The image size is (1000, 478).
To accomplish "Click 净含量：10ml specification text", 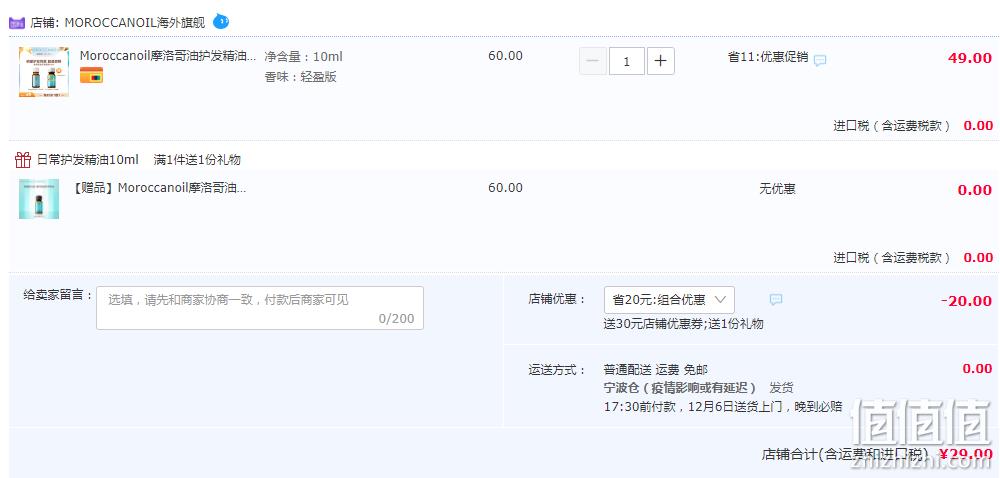I will click(304, 57).
